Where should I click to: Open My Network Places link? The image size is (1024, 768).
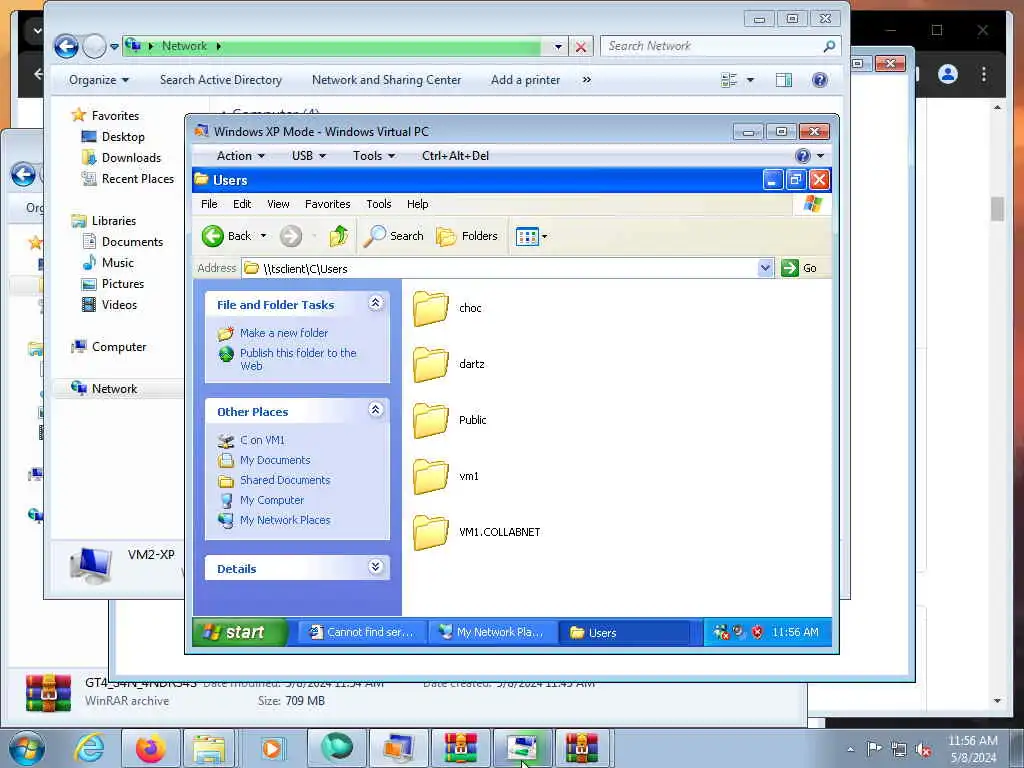tap(285, 520)
